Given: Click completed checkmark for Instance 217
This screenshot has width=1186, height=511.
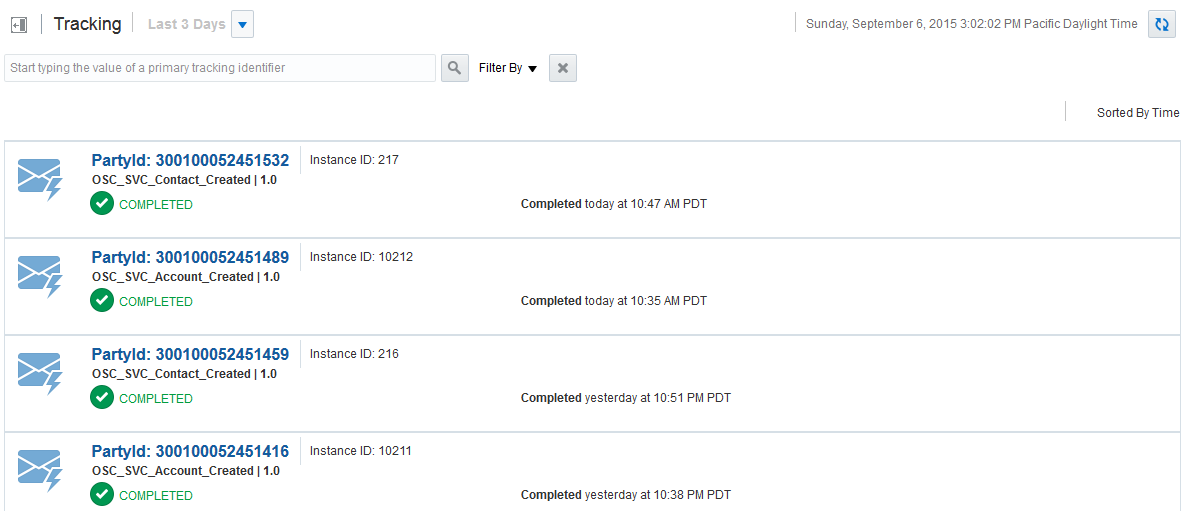Looking at the screenshot, I should (x=102, y=204).
